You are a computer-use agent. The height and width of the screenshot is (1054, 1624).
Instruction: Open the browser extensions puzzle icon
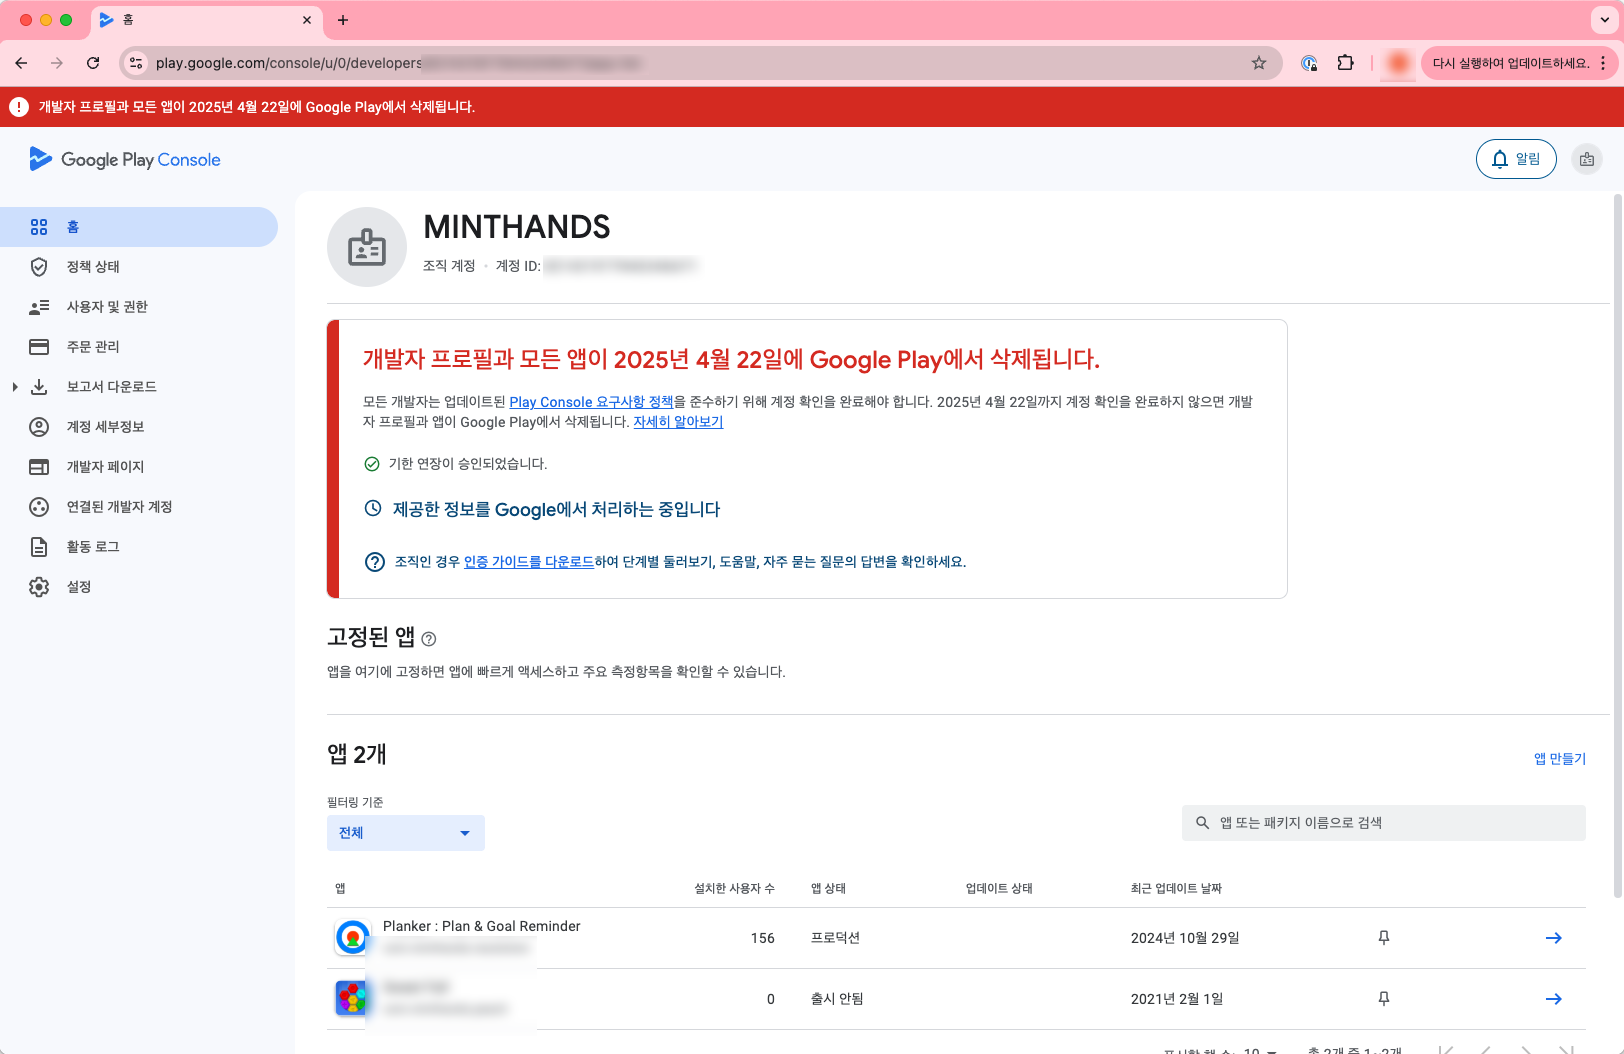(x=1346, y=63)
